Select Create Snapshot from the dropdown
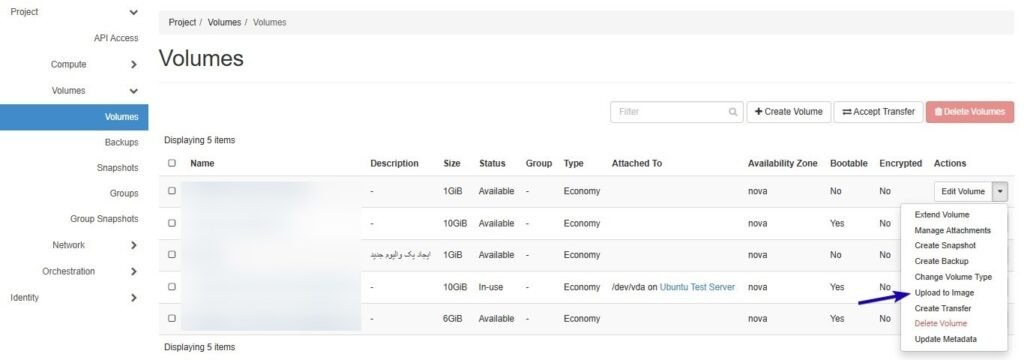Screen dimensions: 1024x360 (x=945, y=246)
